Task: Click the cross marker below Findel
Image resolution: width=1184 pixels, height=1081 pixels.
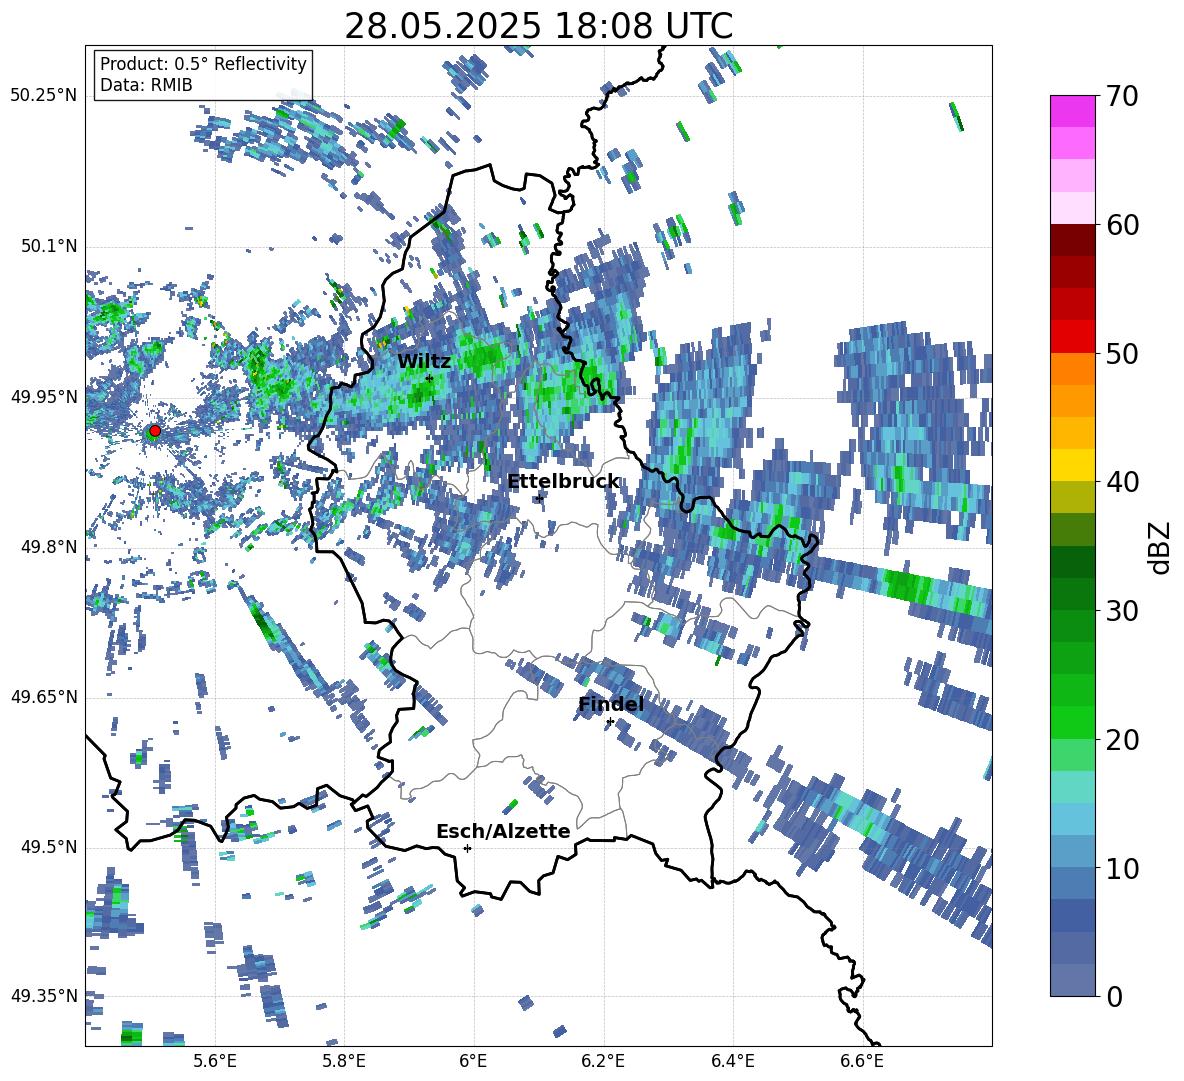Action: [610, 722]
